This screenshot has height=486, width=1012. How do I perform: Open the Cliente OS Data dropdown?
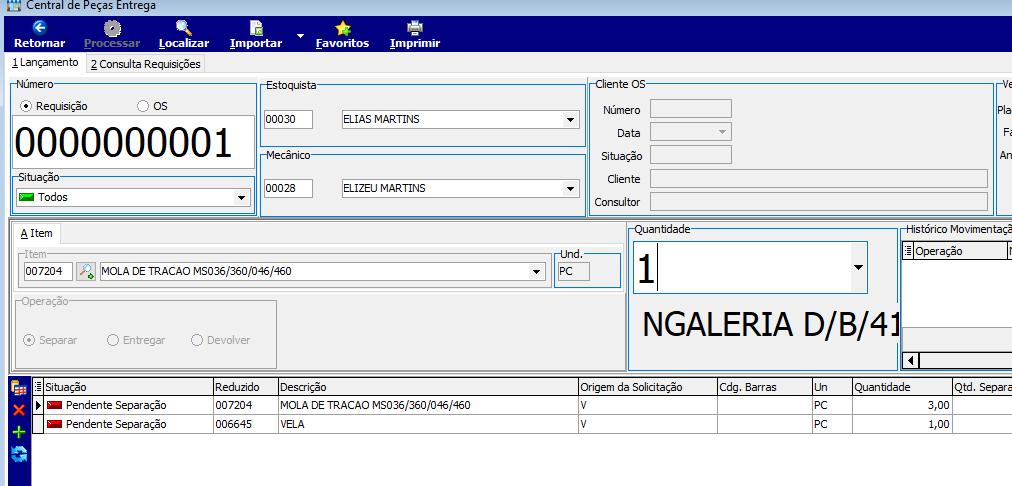(x=722, y=132)
